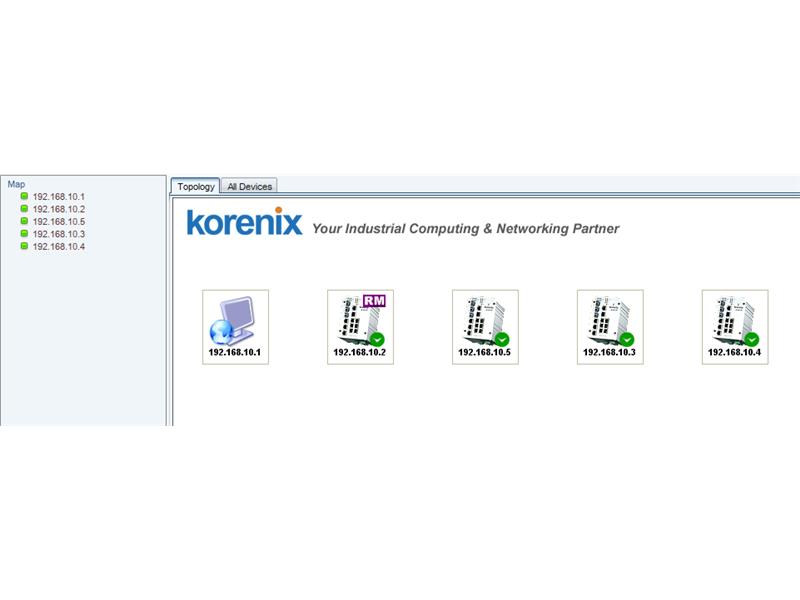Click the 192.168.10.3 label under its switch
The width and height of the screenshot is (800, 600).
[x=610, y=352]
